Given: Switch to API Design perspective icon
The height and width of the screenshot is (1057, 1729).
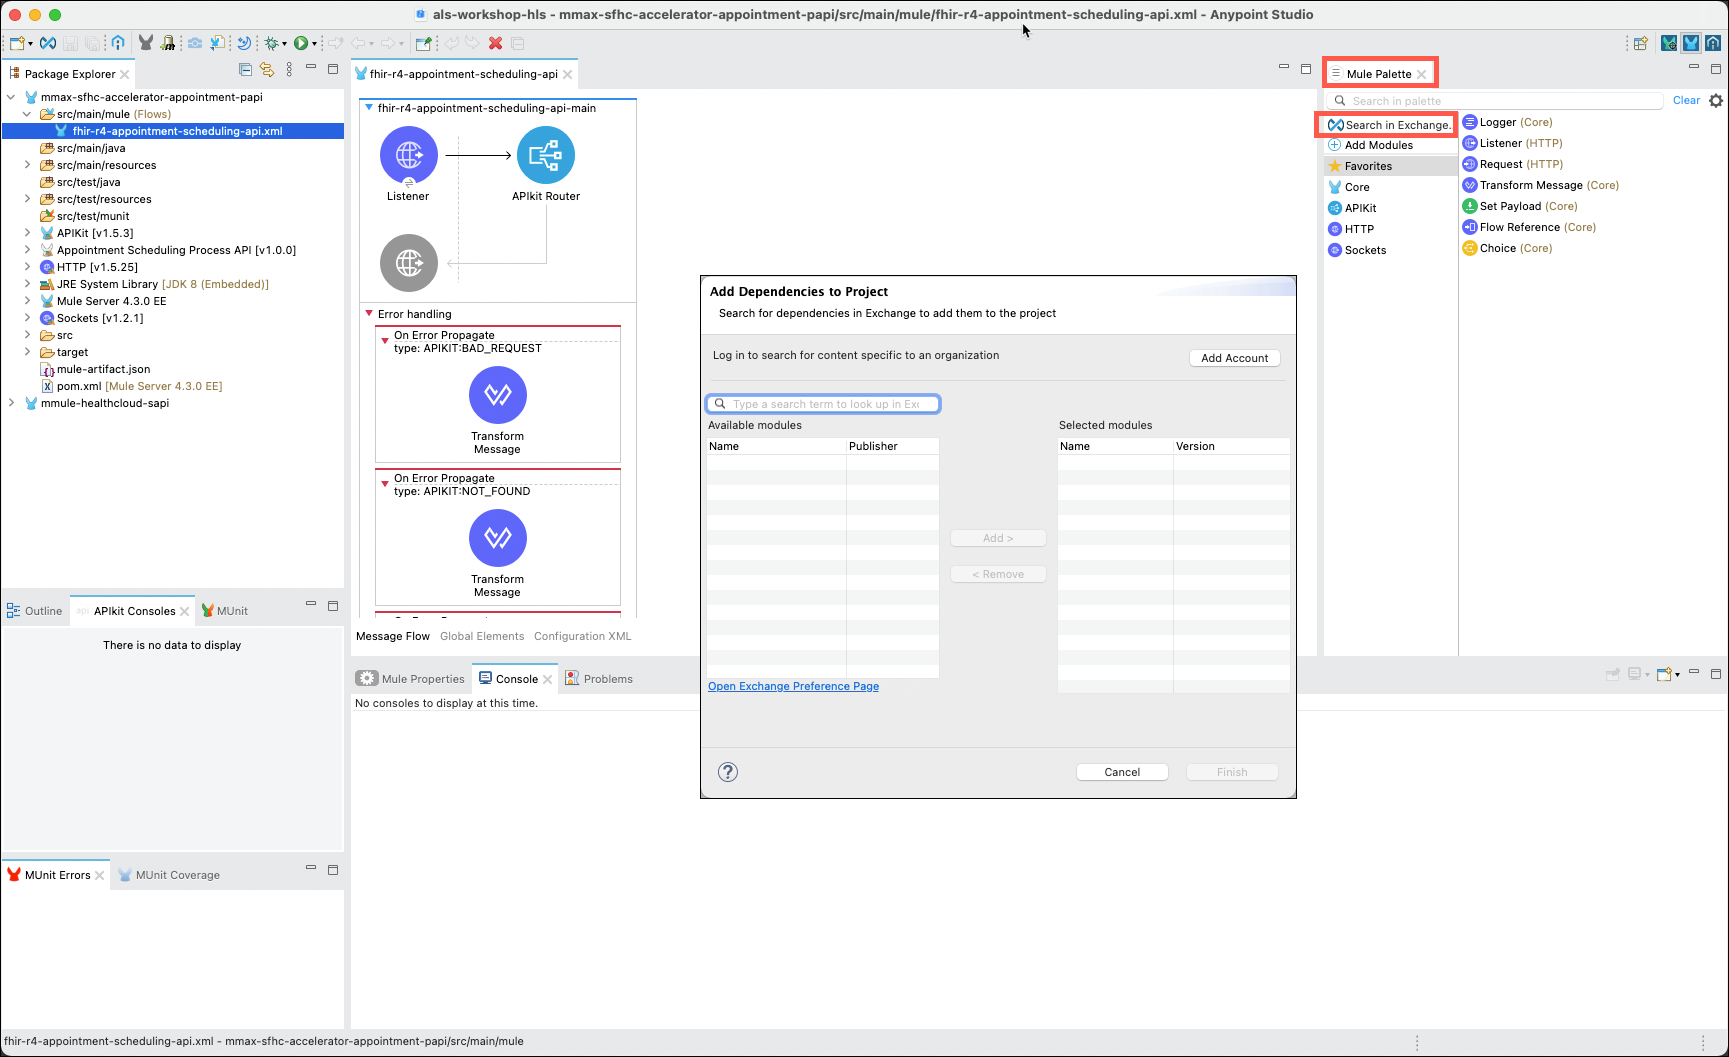Looking at the screenshot, I should 1713,43.
